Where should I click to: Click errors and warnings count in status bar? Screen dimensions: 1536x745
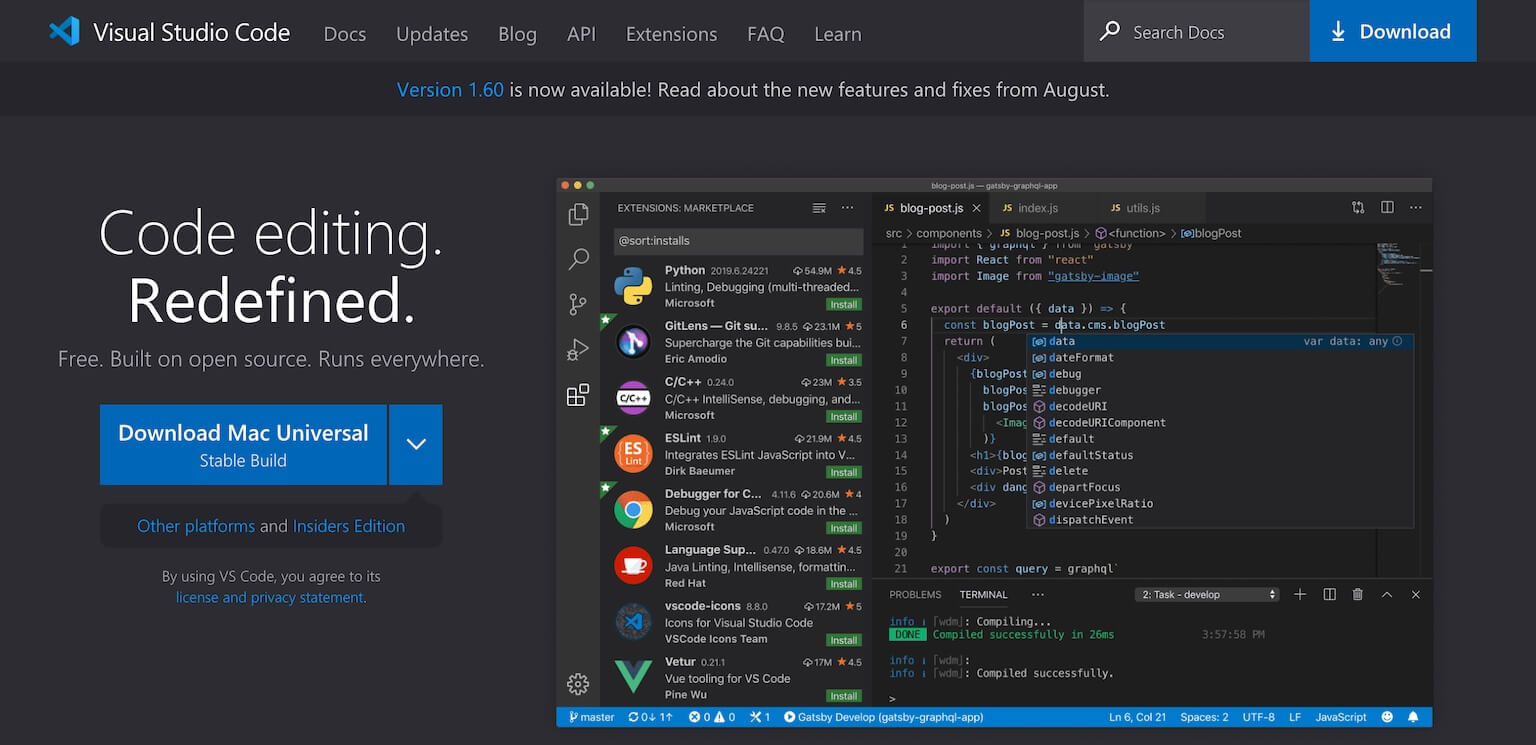[x=711, y=717]
